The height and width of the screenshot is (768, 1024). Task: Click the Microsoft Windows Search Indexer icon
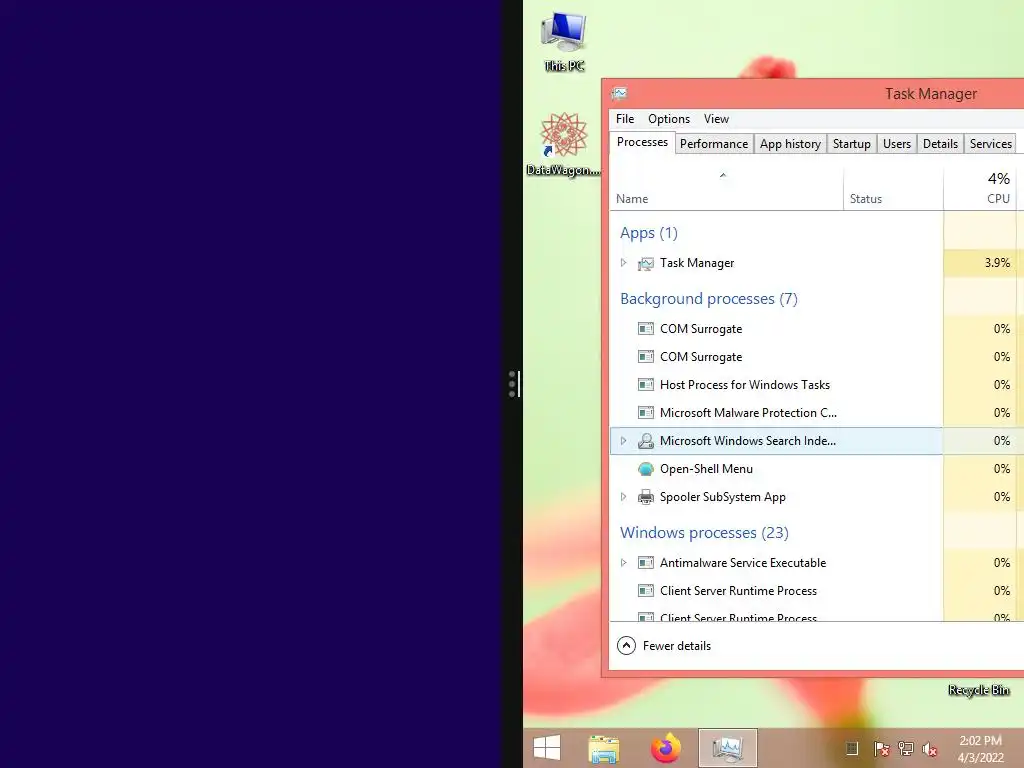click(x=645, y=441)
